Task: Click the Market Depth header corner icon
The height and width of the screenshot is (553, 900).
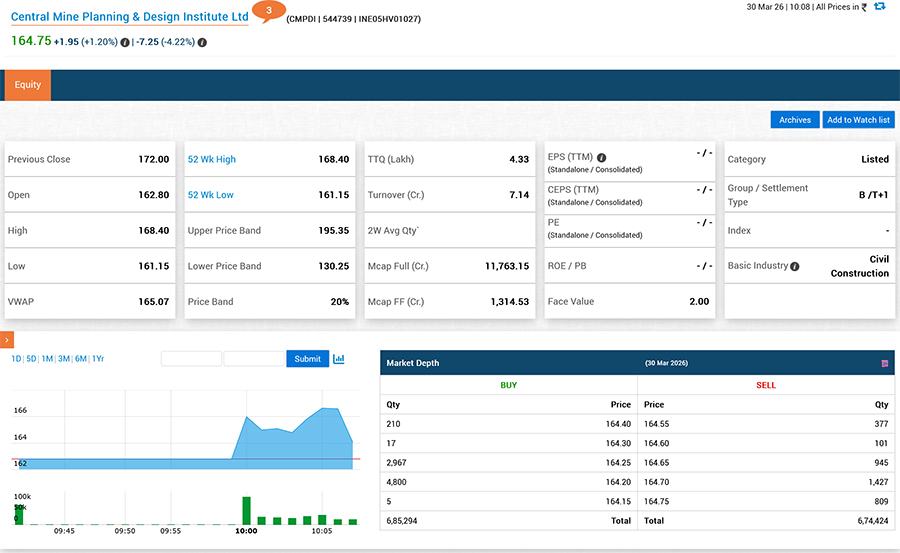Action: [884, 363]
